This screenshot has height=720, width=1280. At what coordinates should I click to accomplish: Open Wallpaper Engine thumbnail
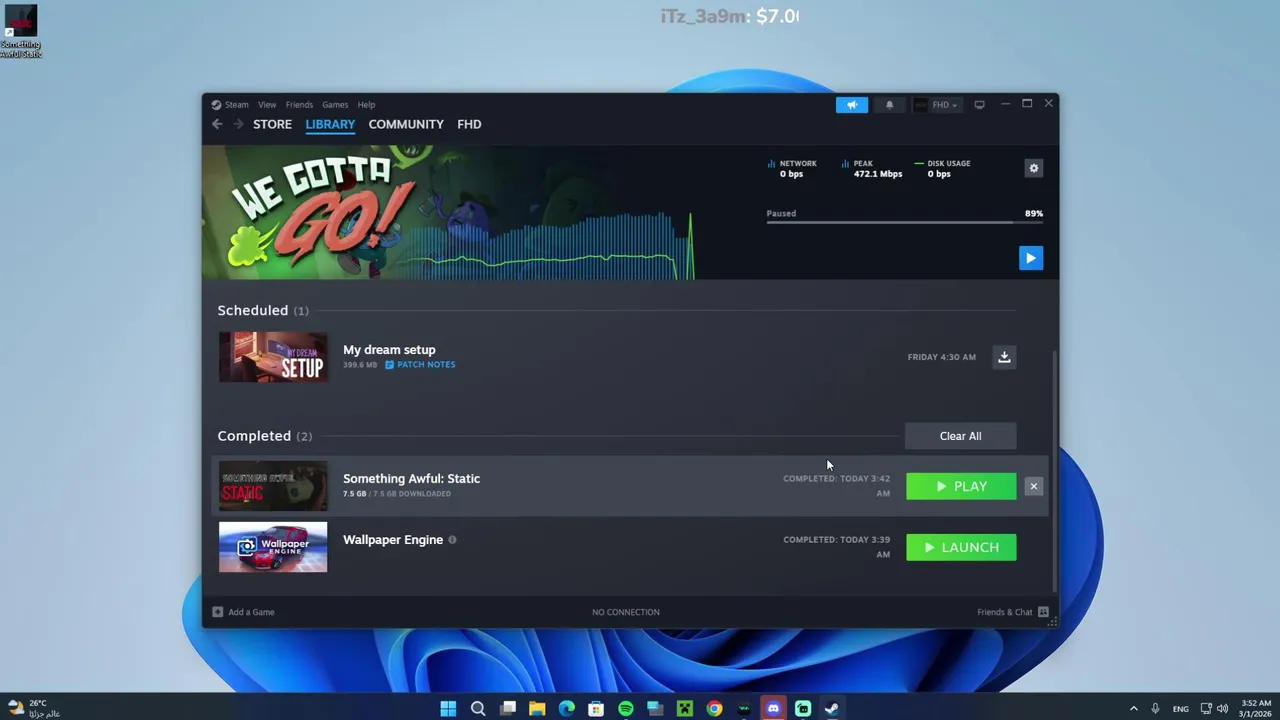click(273, 547)
